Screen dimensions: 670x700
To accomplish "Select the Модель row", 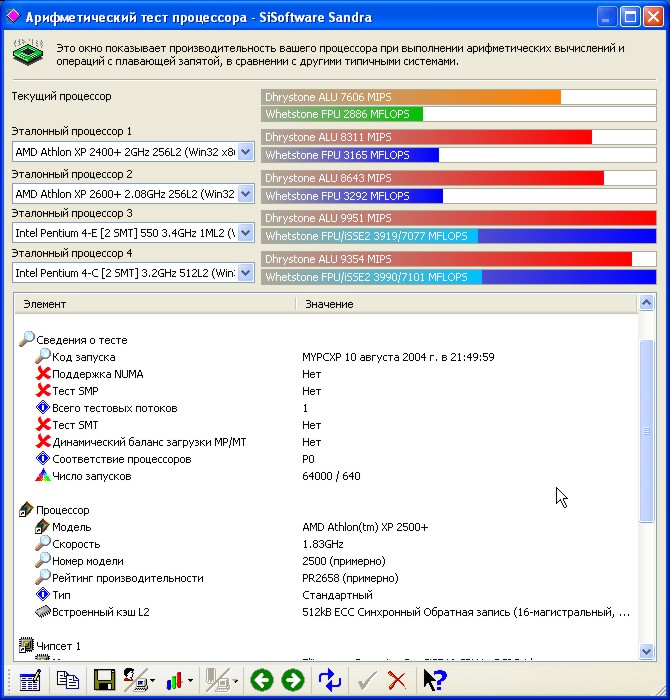I will [x=326, y=526].
